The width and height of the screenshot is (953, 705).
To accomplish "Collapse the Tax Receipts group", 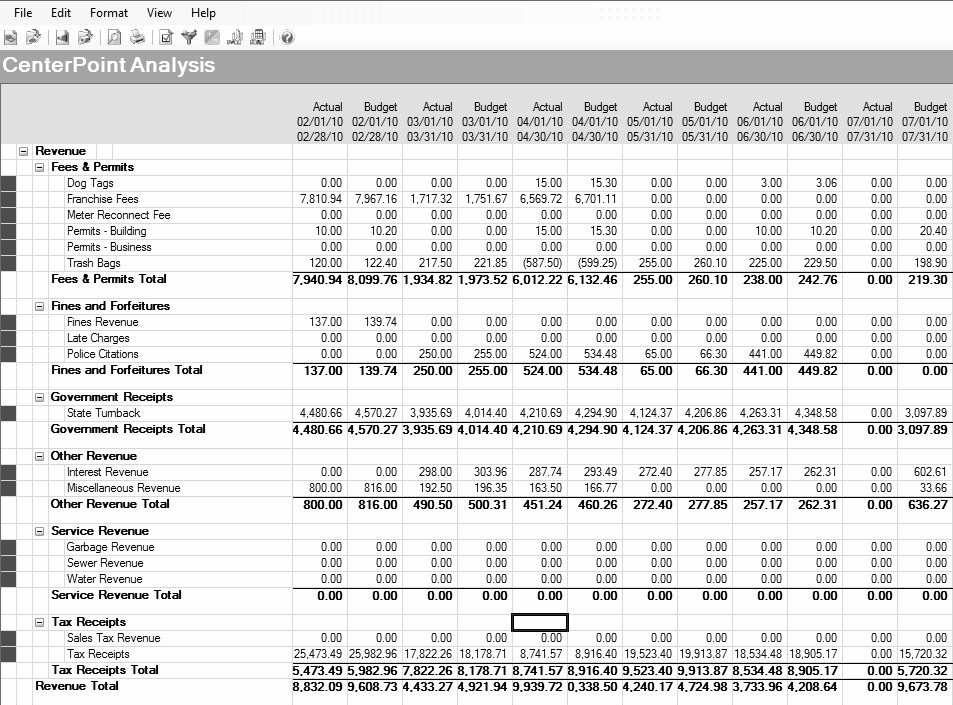I will click(39, 622).
